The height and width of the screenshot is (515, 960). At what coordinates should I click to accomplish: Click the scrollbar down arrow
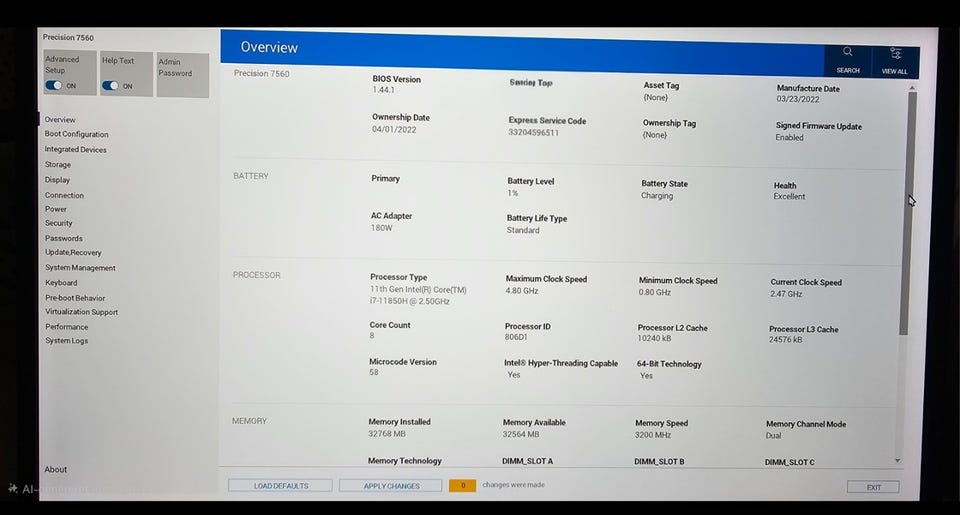click(x=898, y=460)
